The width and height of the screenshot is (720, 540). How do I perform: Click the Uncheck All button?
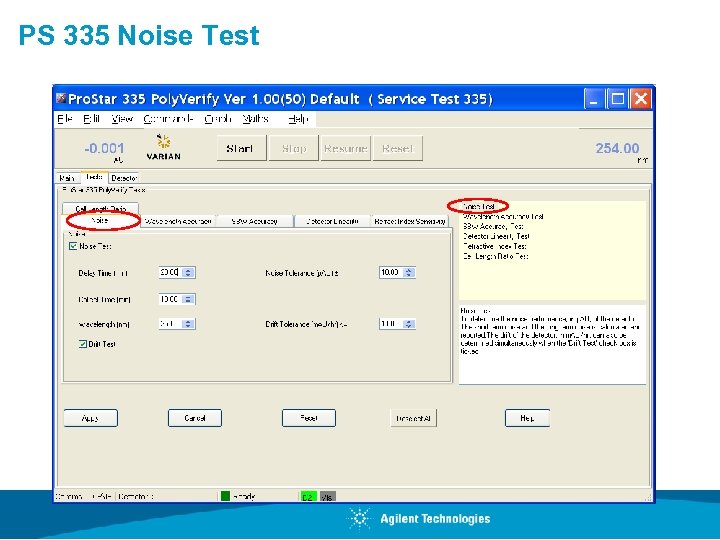[x=413, y=418]
